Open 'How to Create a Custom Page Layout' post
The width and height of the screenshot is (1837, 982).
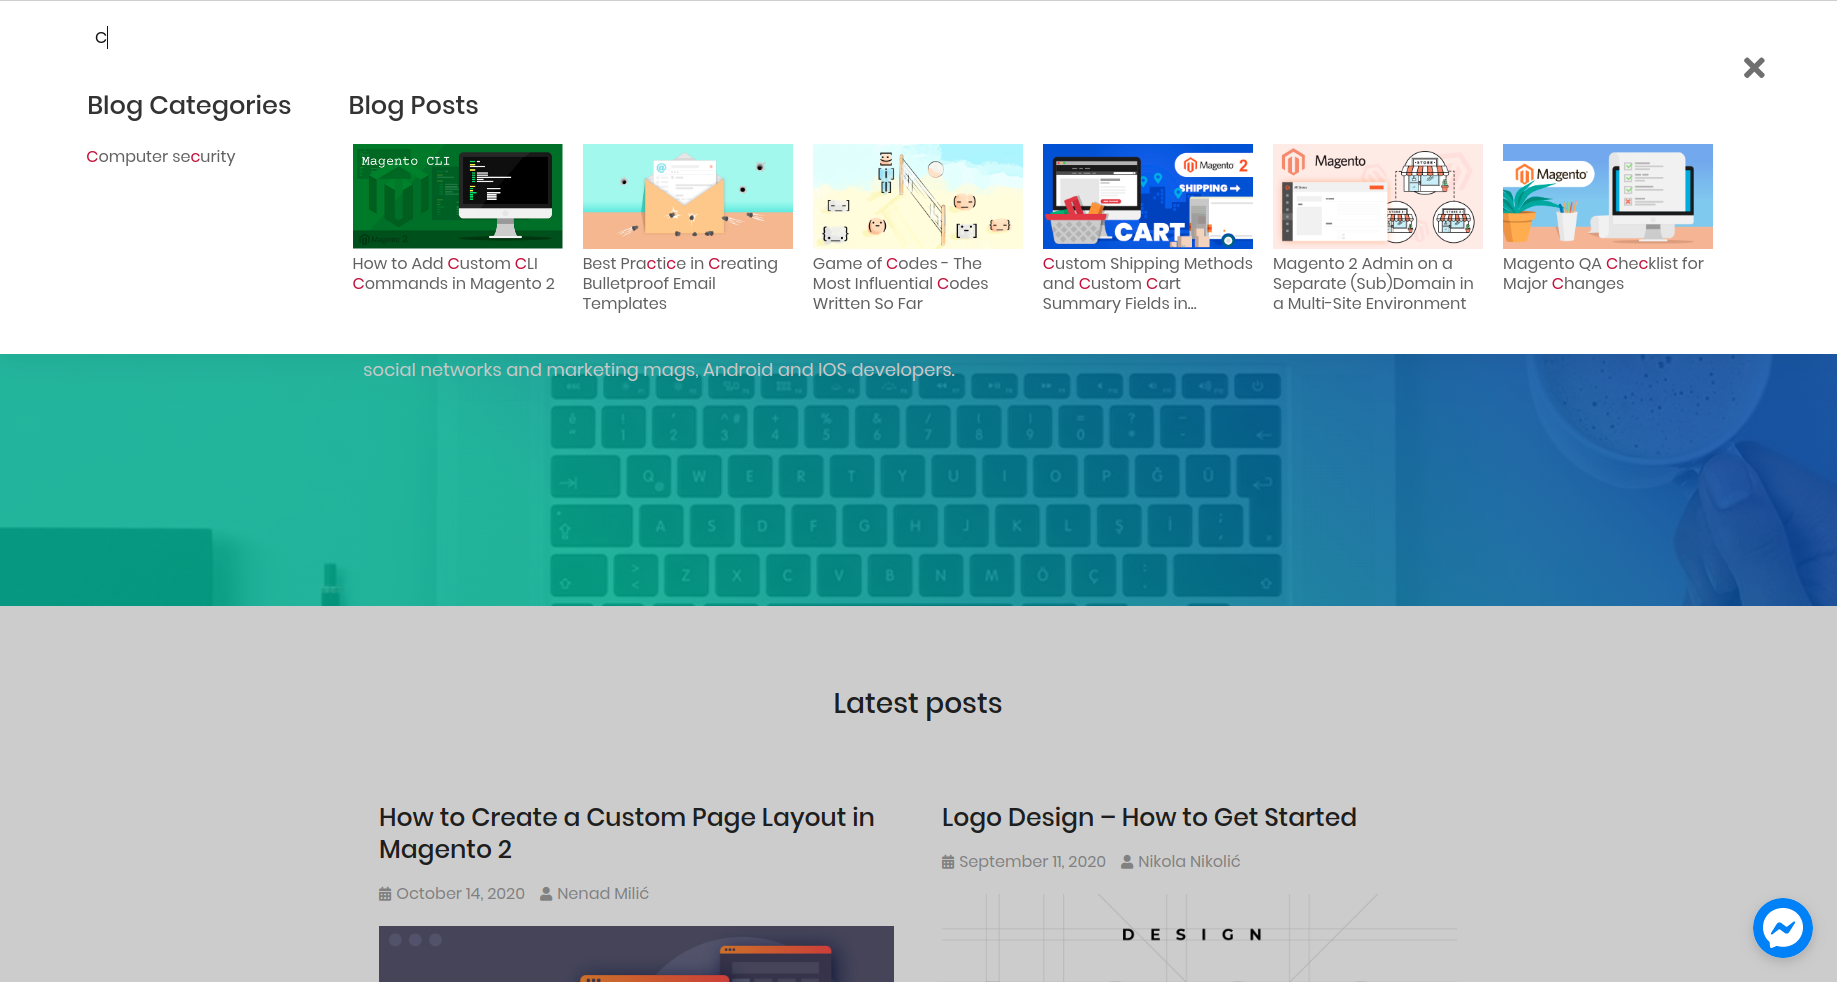coord(627,833)
